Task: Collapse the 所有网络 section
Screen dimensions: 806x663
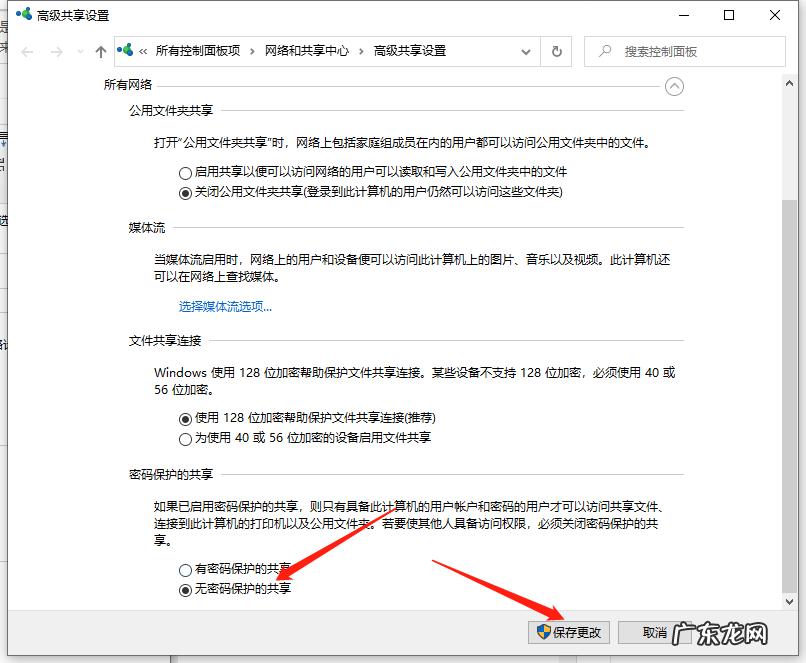Action: (x=674, y=87)
